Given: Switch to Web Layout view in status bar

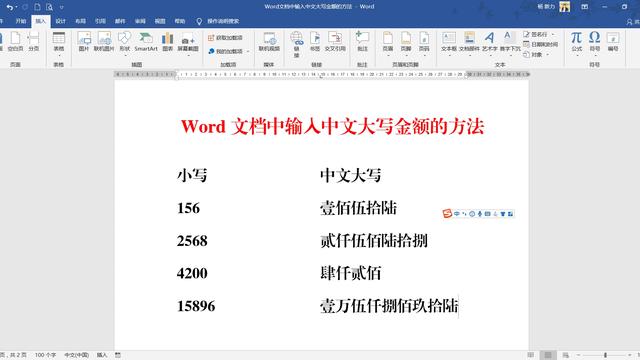Looking at the screenshot, I should [565, 355].
